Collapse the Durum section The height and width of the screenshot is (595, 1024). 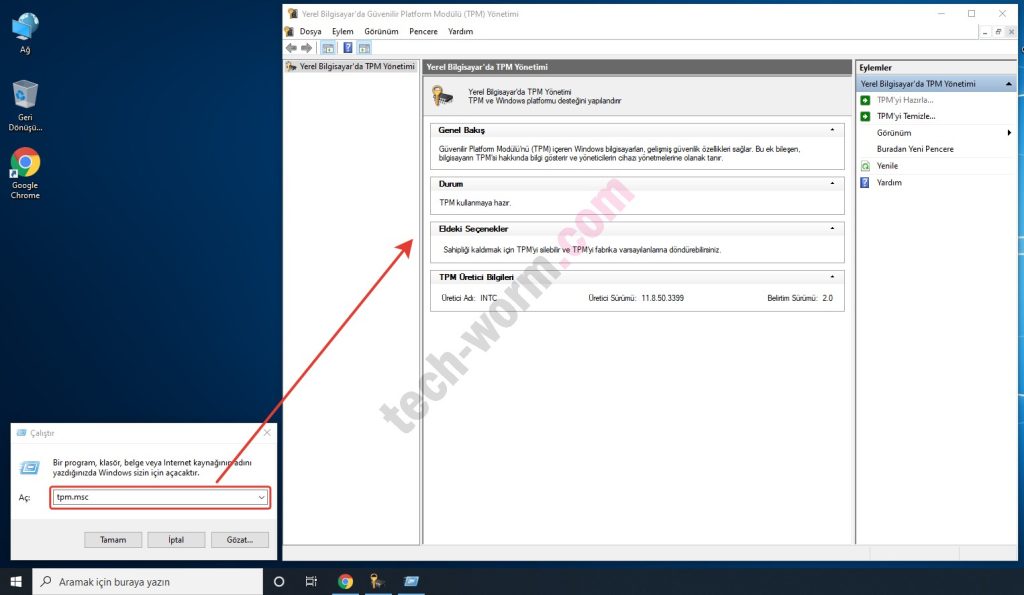tap(832, 184)
